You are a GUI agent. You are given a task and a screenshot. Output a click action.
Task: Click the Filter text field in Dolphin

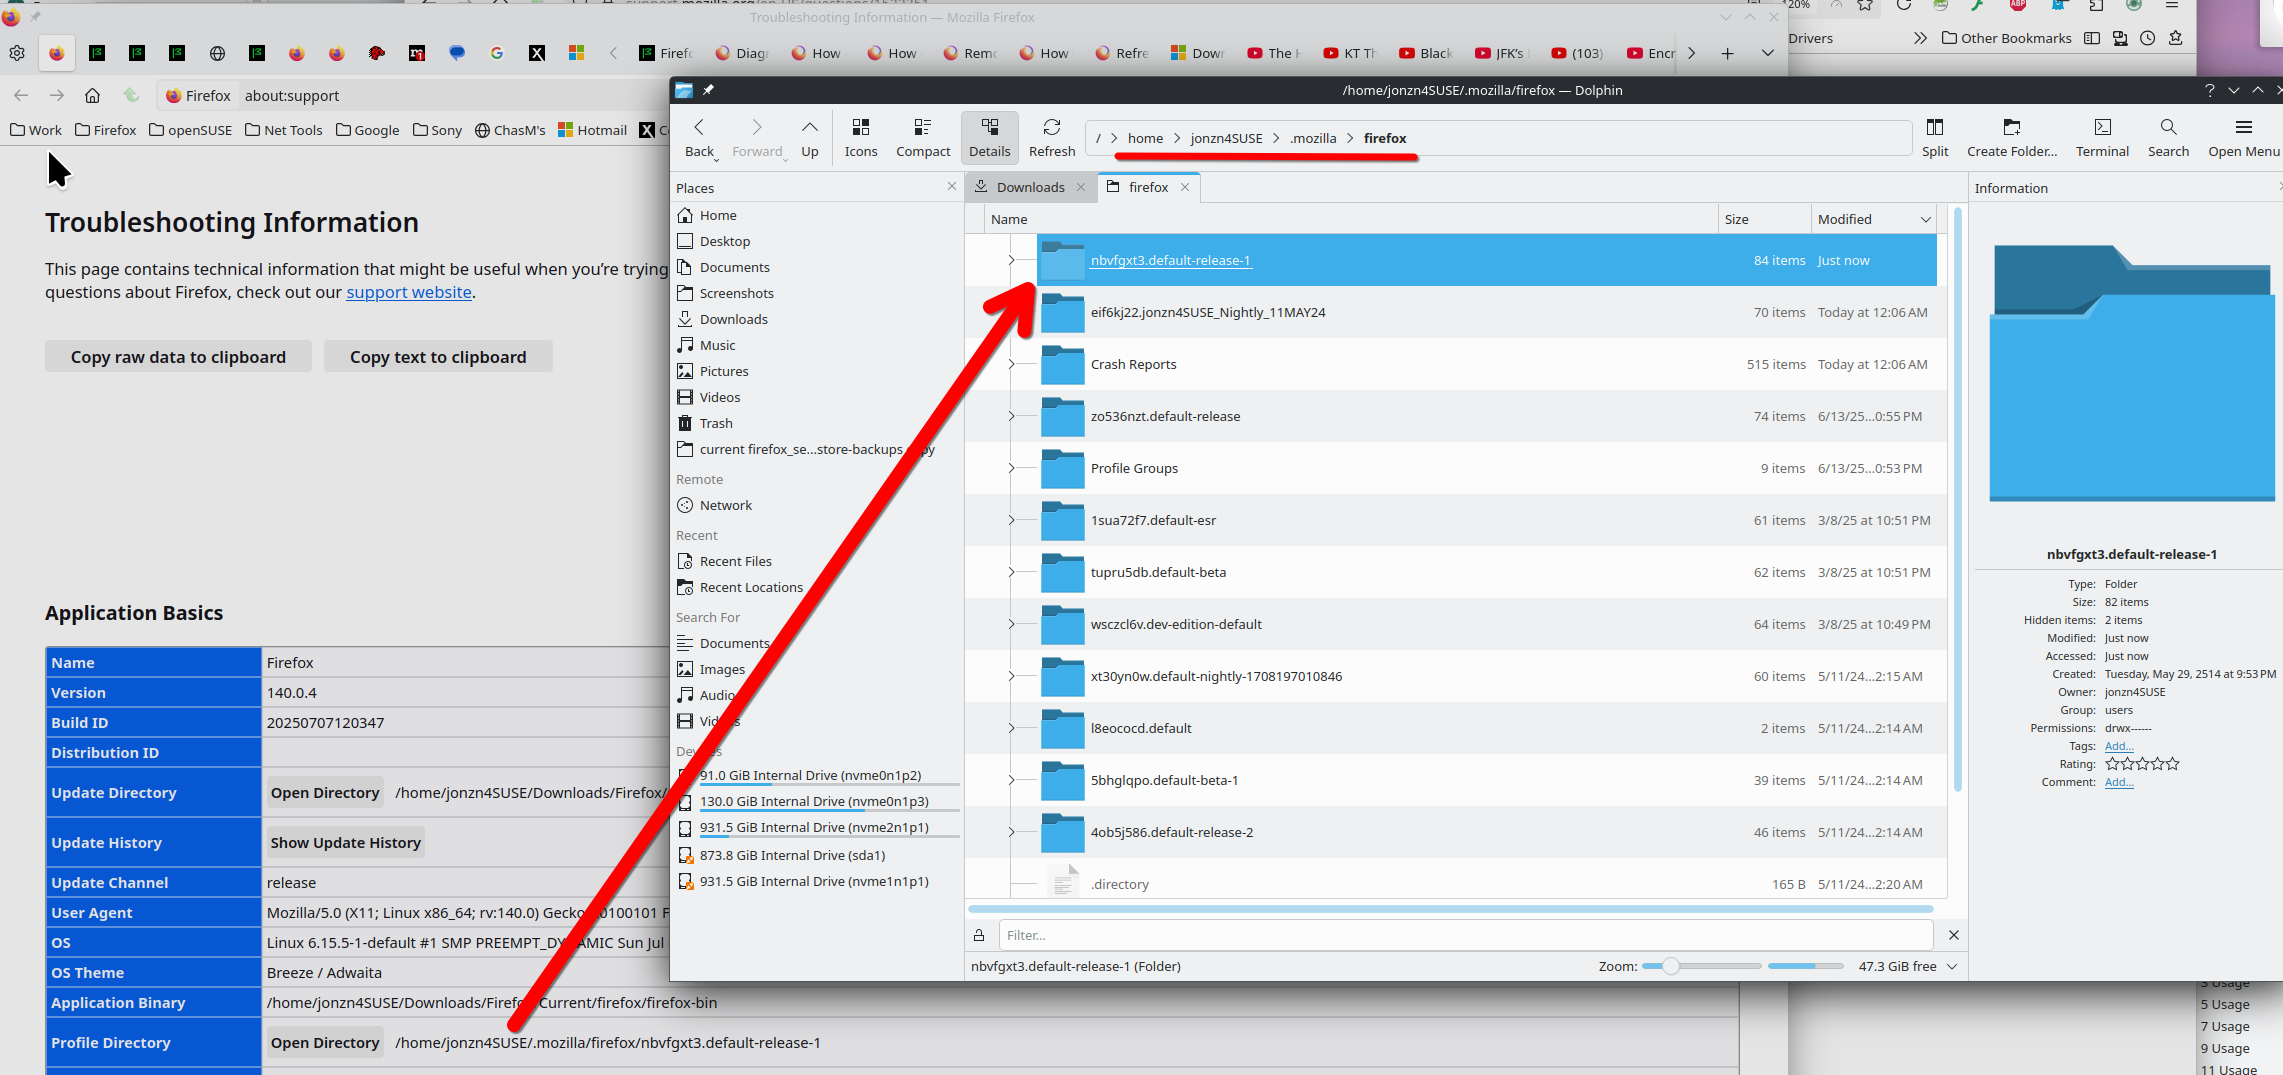(1465, 935)
